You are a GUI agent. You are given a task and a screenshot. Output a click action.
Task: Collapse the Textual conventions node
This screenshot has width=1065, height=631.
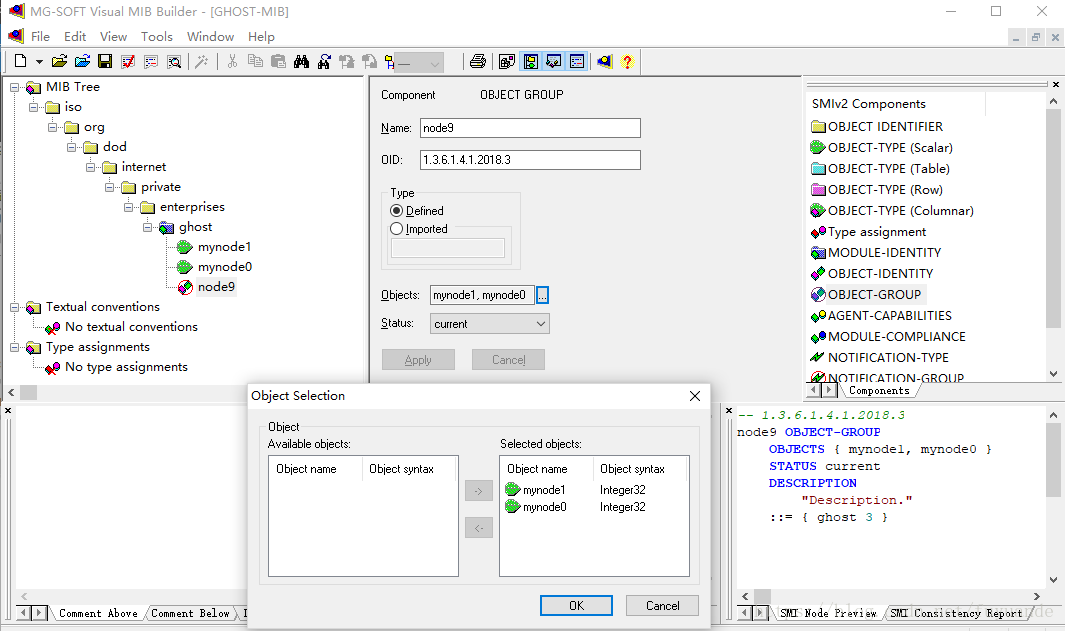tap(14, 307)
